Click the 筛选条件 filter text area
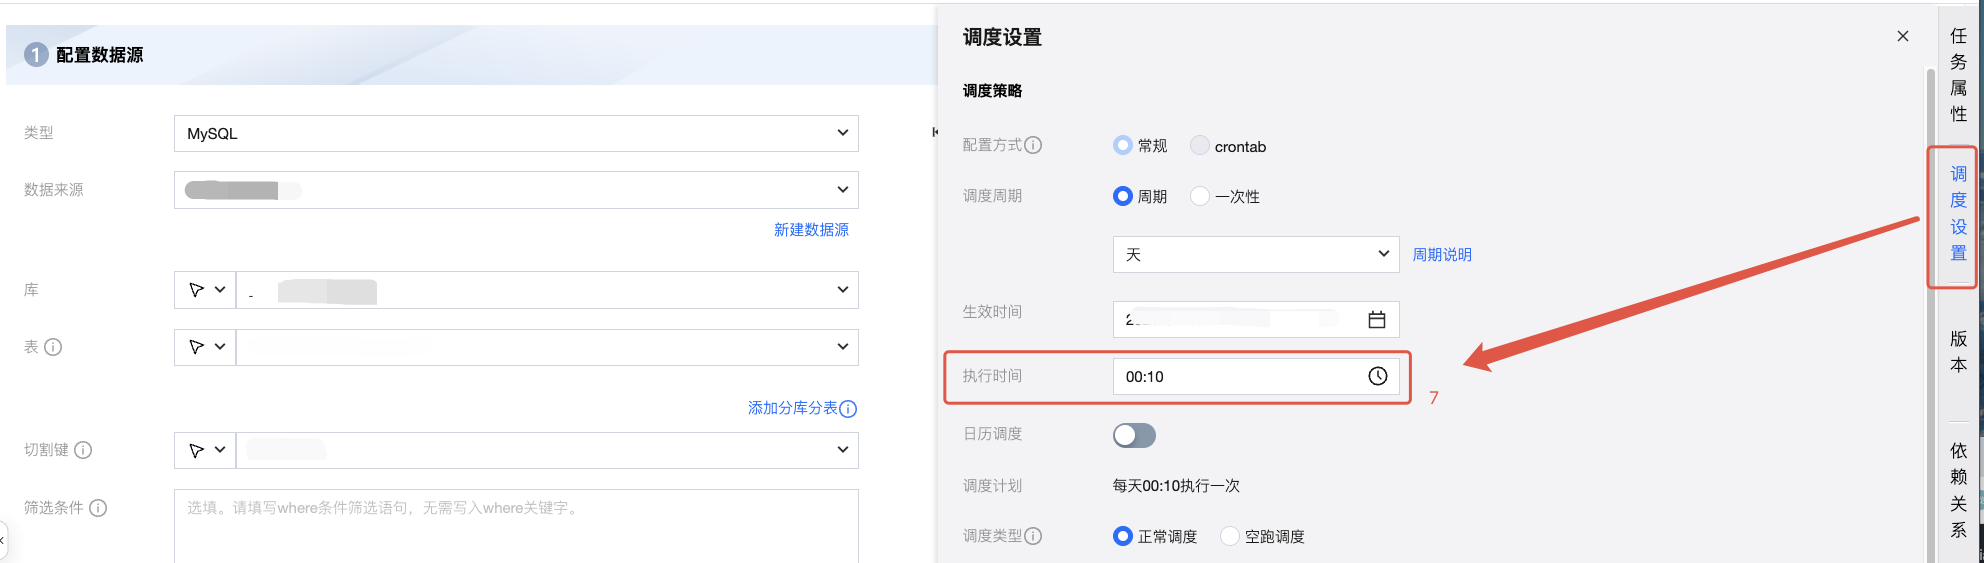The height and width of the screenshot is (563, 1984). click(x=516, y=525)
